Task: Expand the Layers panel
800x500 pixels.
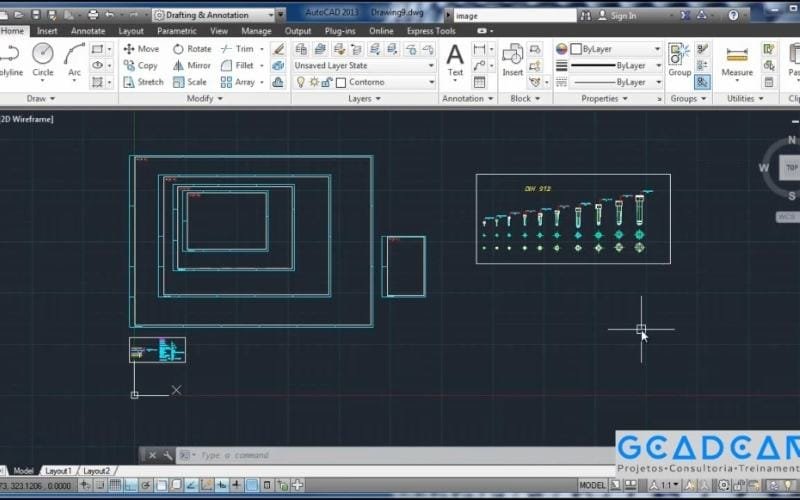Action: [364, 98]
